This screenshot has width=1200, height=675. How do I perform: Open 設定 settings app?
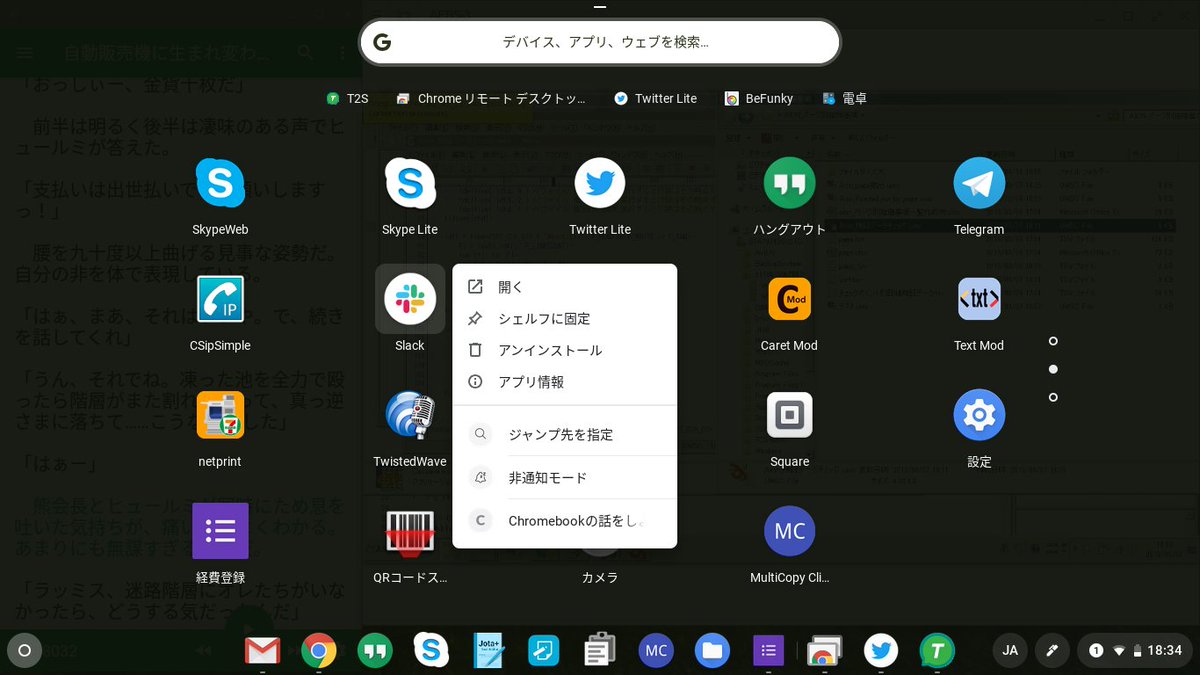coord(979,415)
